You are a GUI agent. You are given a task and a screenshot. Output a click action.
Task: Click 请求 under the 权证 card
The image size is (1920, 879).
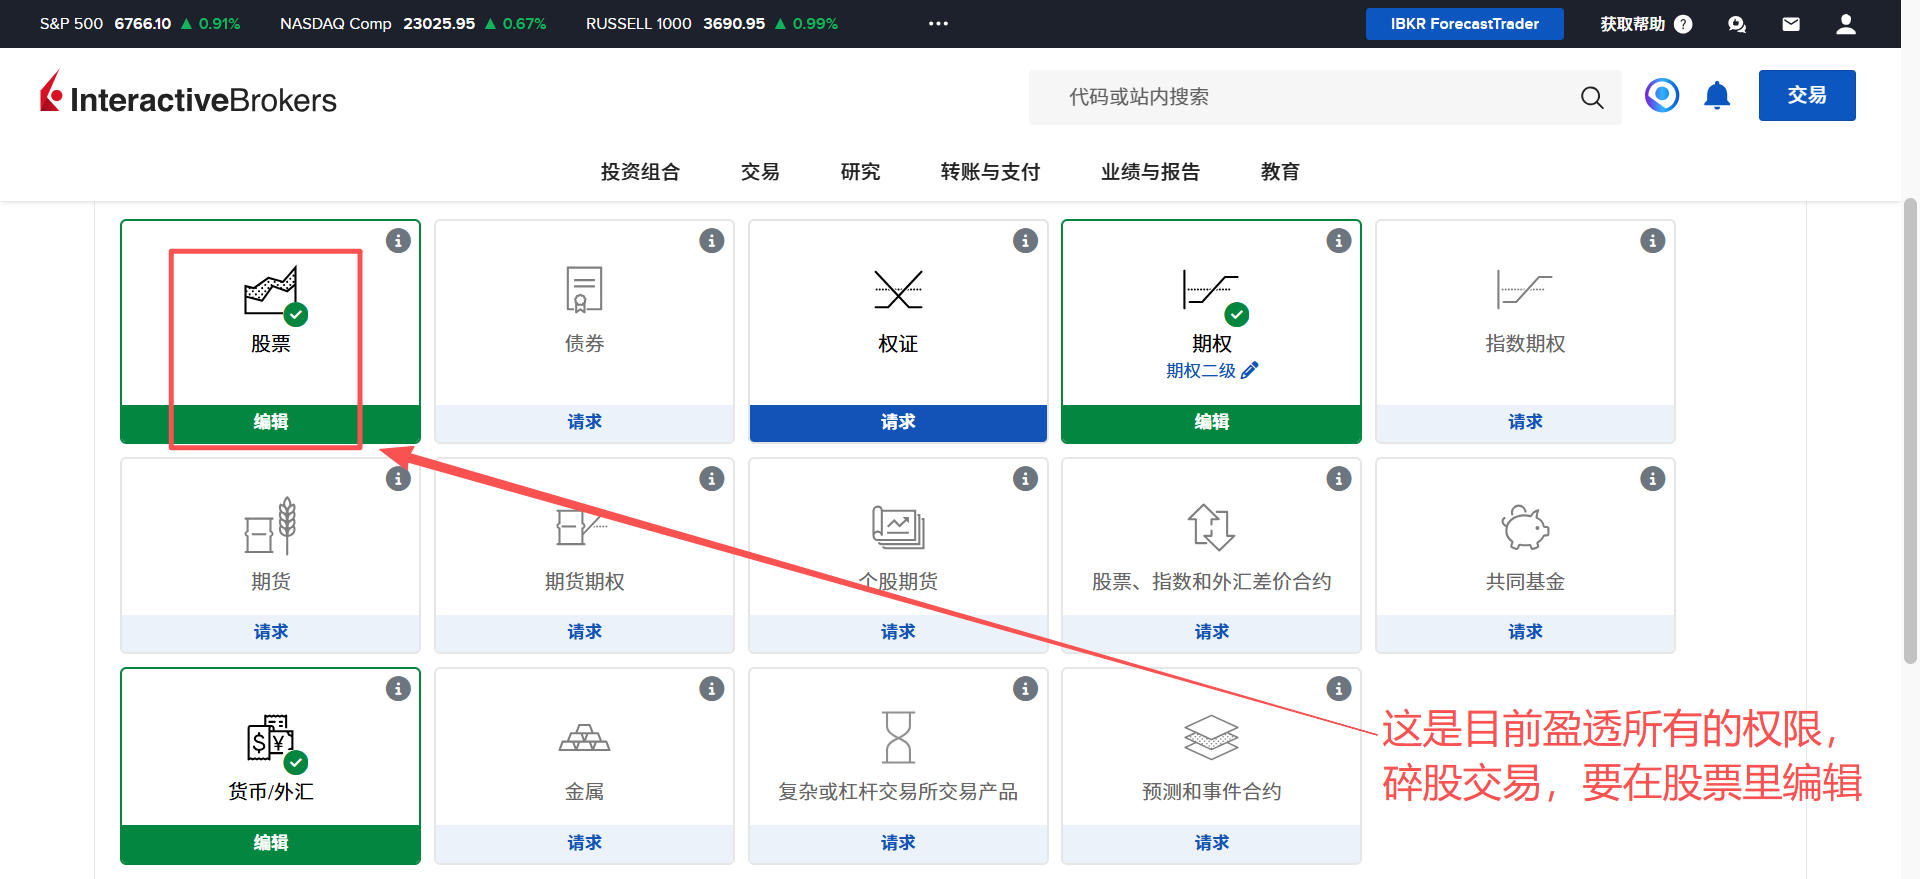pyautogui.click(x=897, y=422)
